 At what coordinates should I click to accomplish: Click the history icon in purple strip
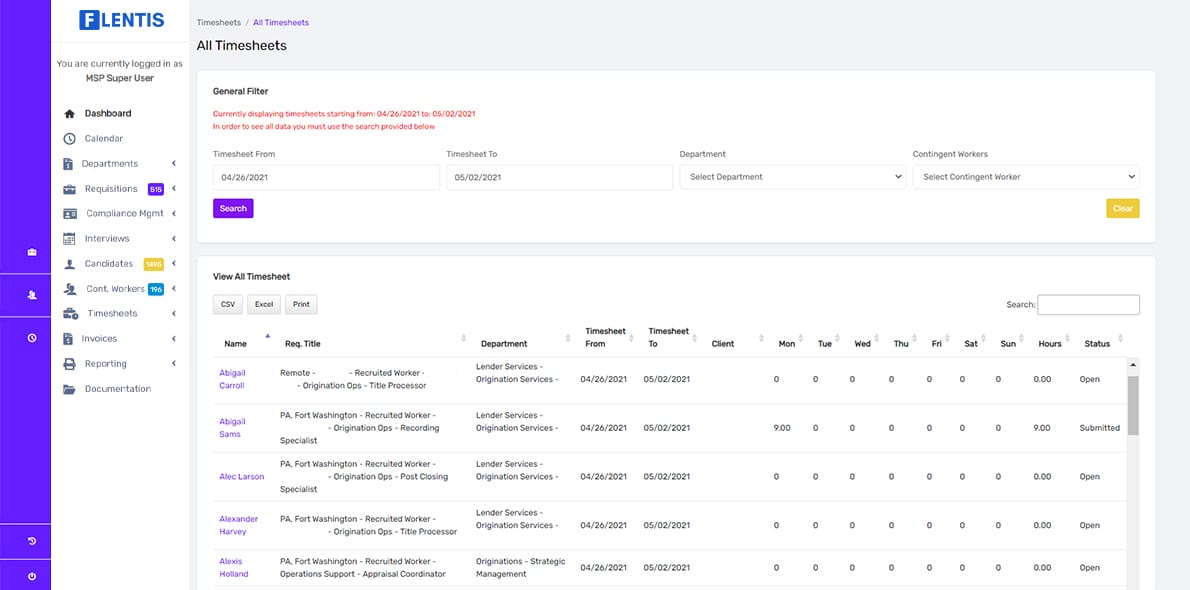[x=32, y=541]
